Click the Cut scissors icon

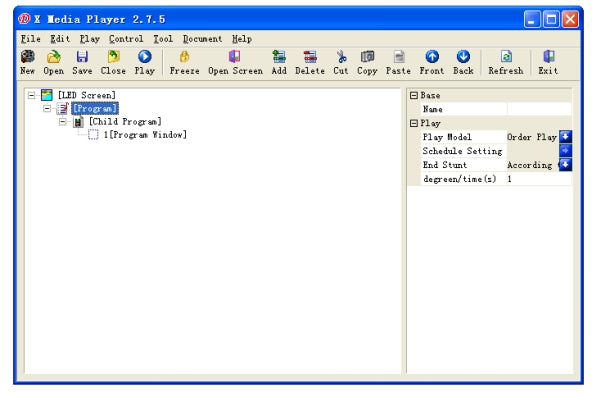(x=341, y=57)
